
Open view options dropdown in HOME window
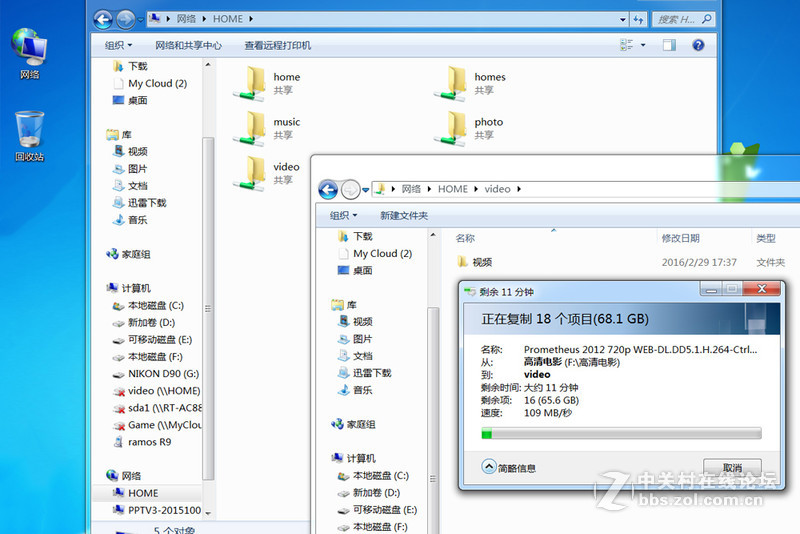tap(643, 45)
